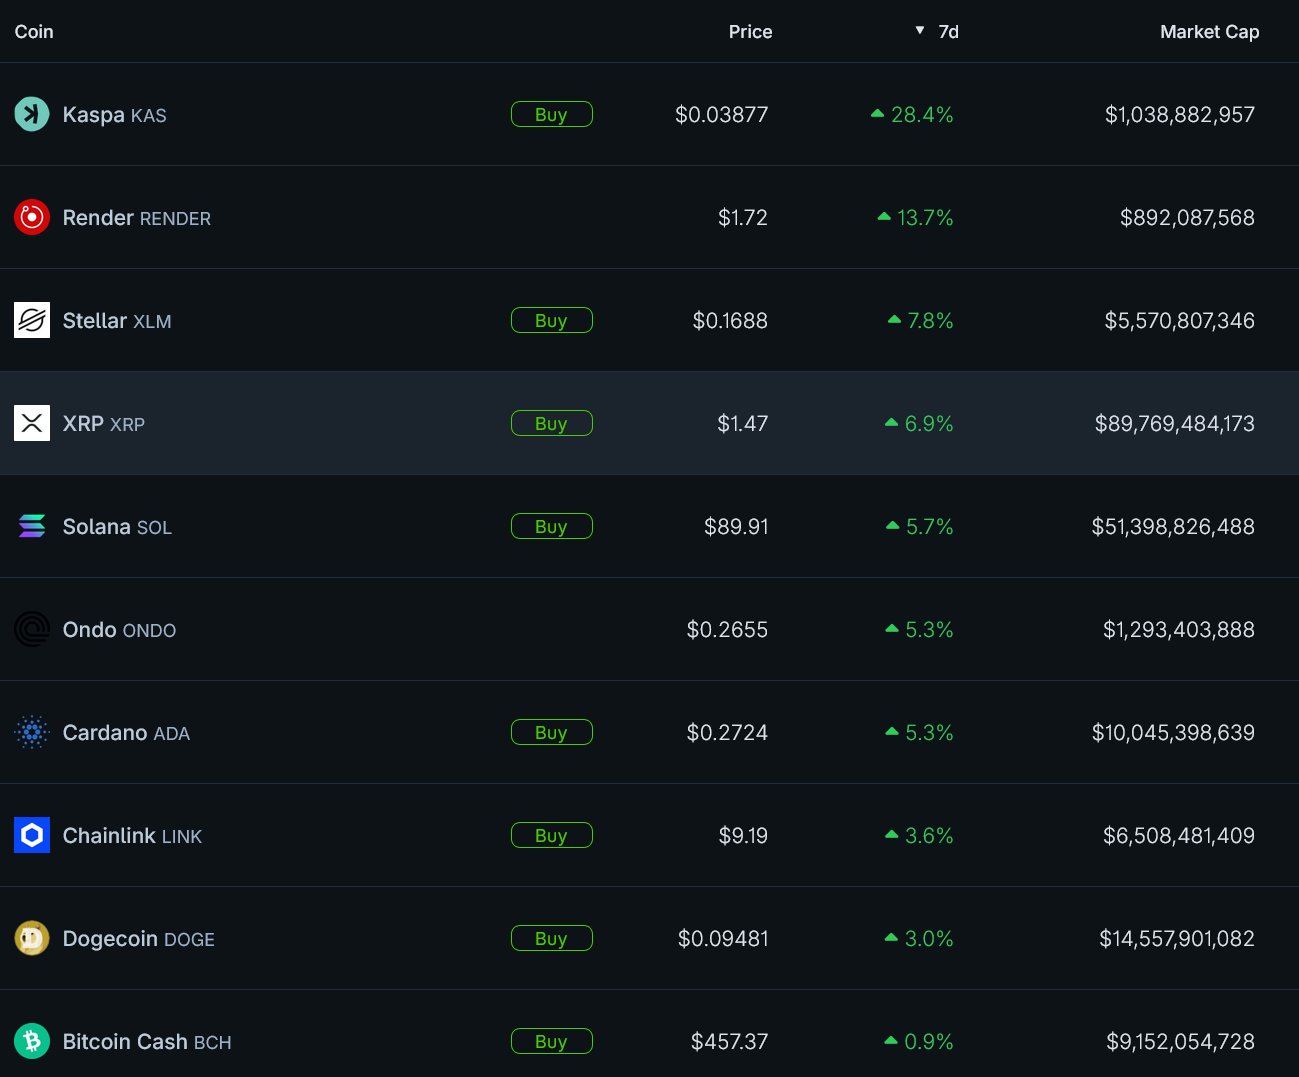Click the Stellar XLM logo icon
Screen dimensions: 1299x1077
click(32, 320)
